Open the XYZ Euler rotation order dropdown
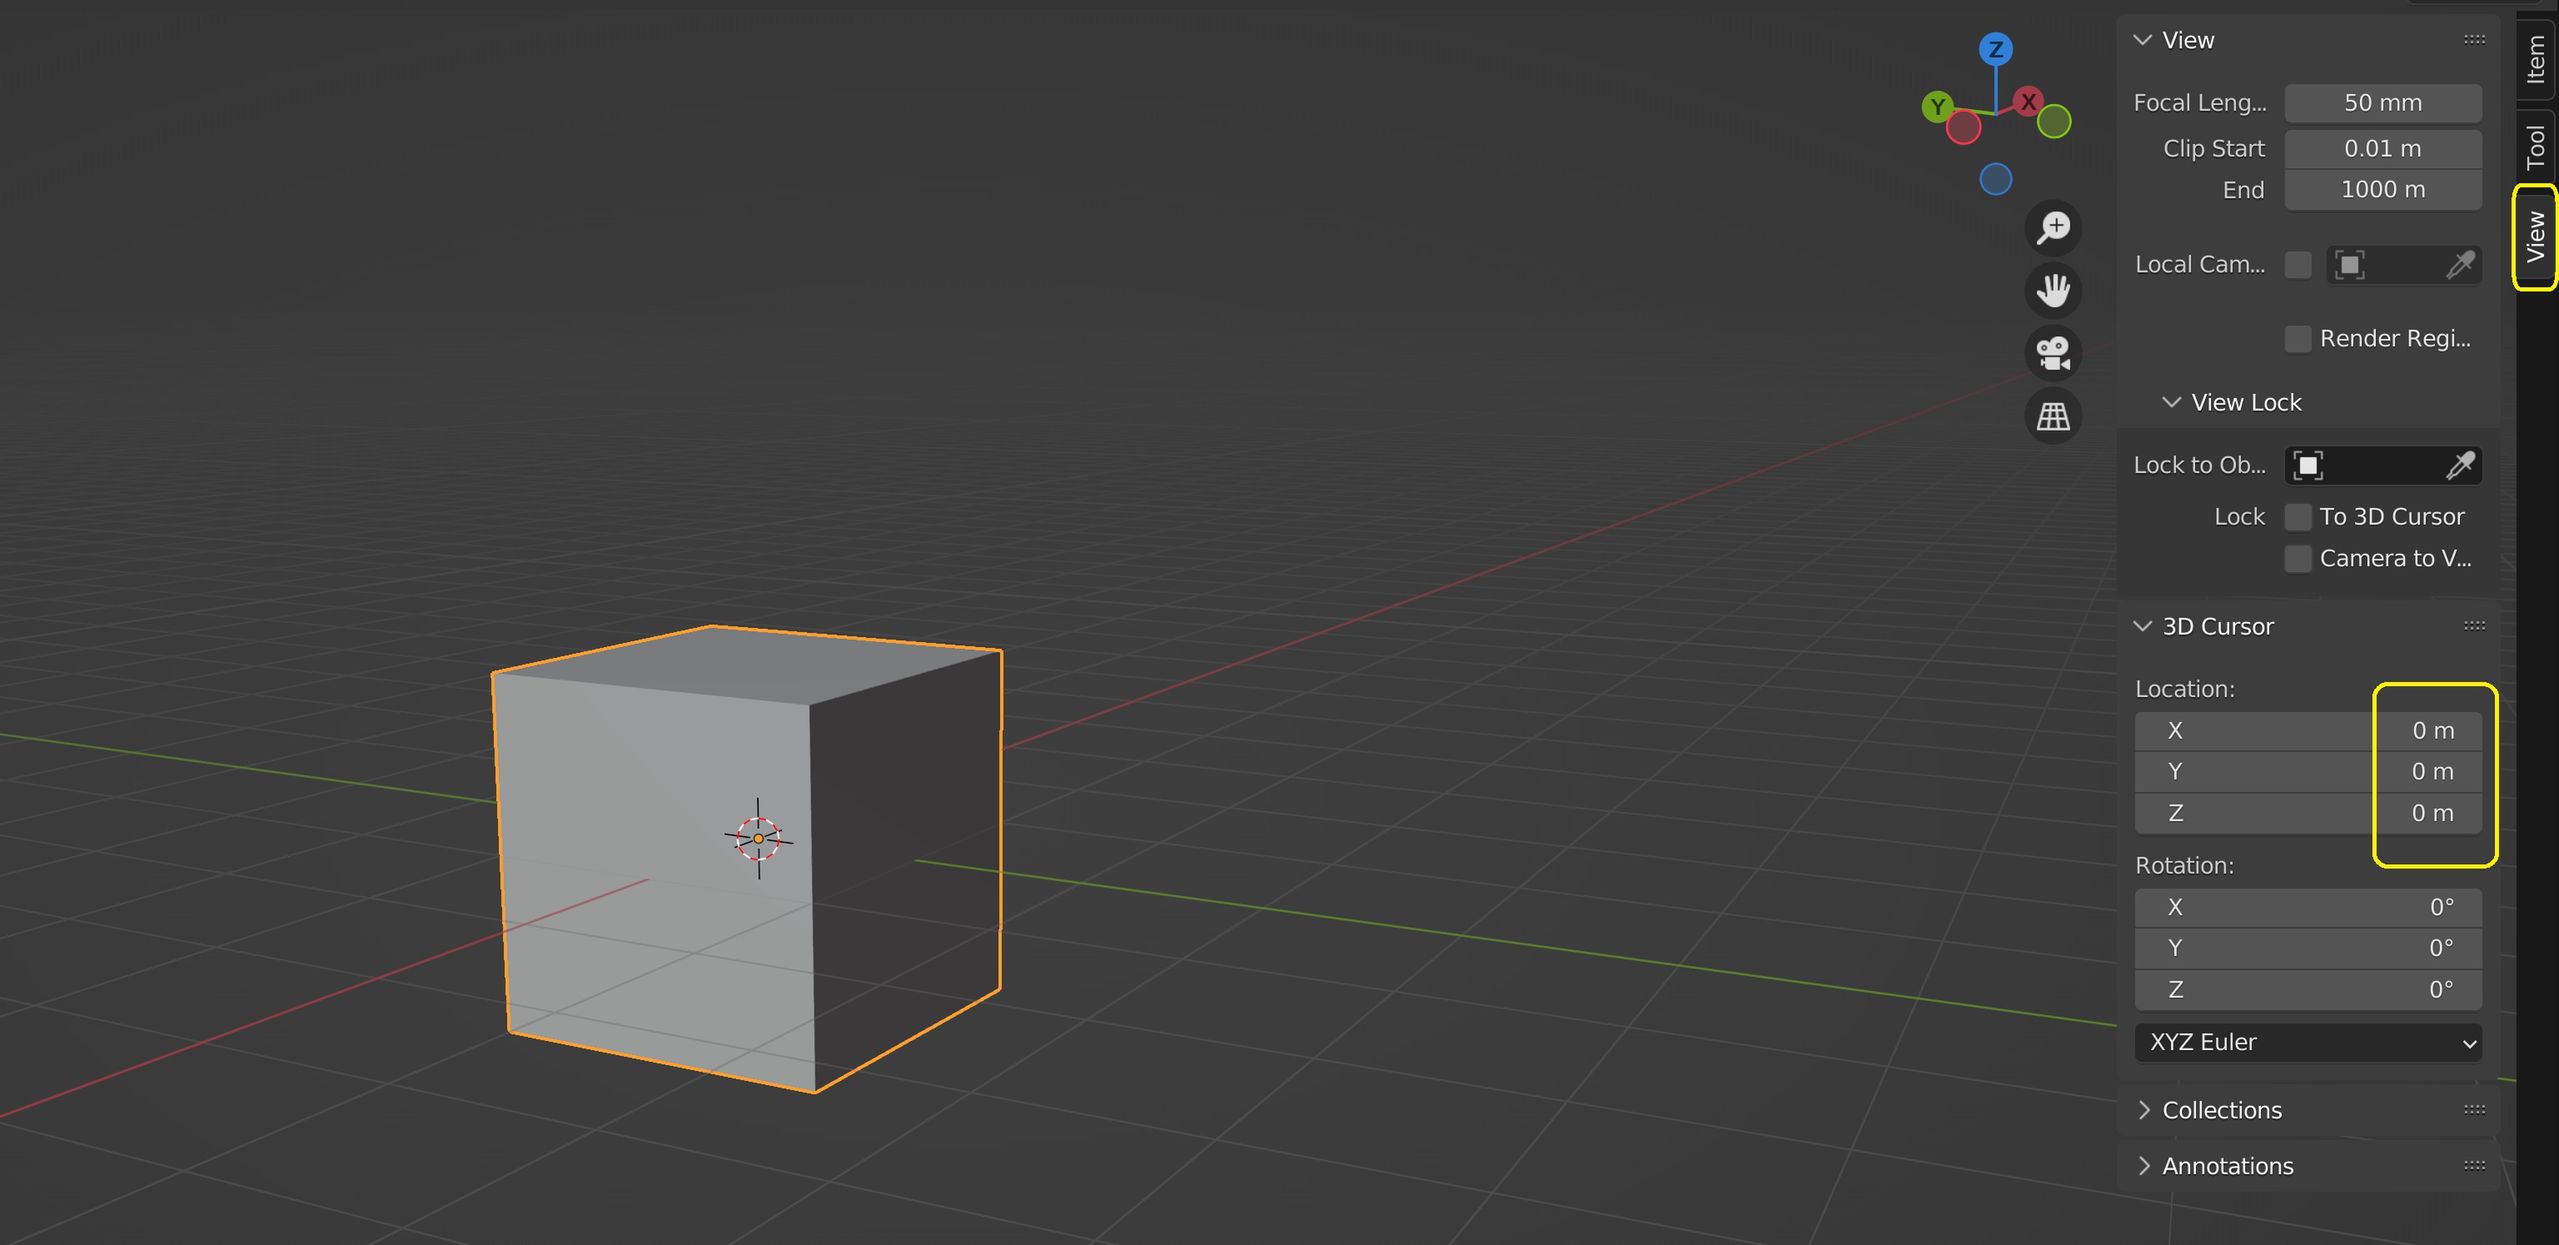2559x1245 pixels. coord(2307,1042)
